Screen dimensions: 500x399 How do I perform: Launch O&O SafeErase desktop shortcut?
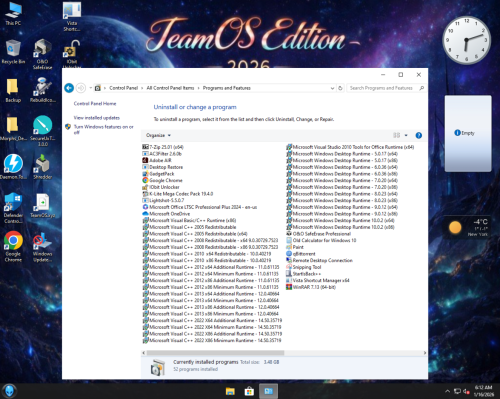point(43,54)
